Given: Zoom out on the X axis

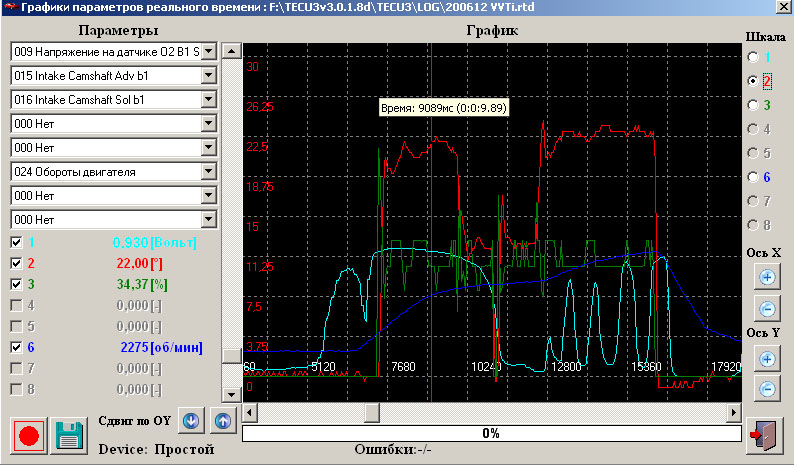Looking at the screenshot, I should [766, 309].
